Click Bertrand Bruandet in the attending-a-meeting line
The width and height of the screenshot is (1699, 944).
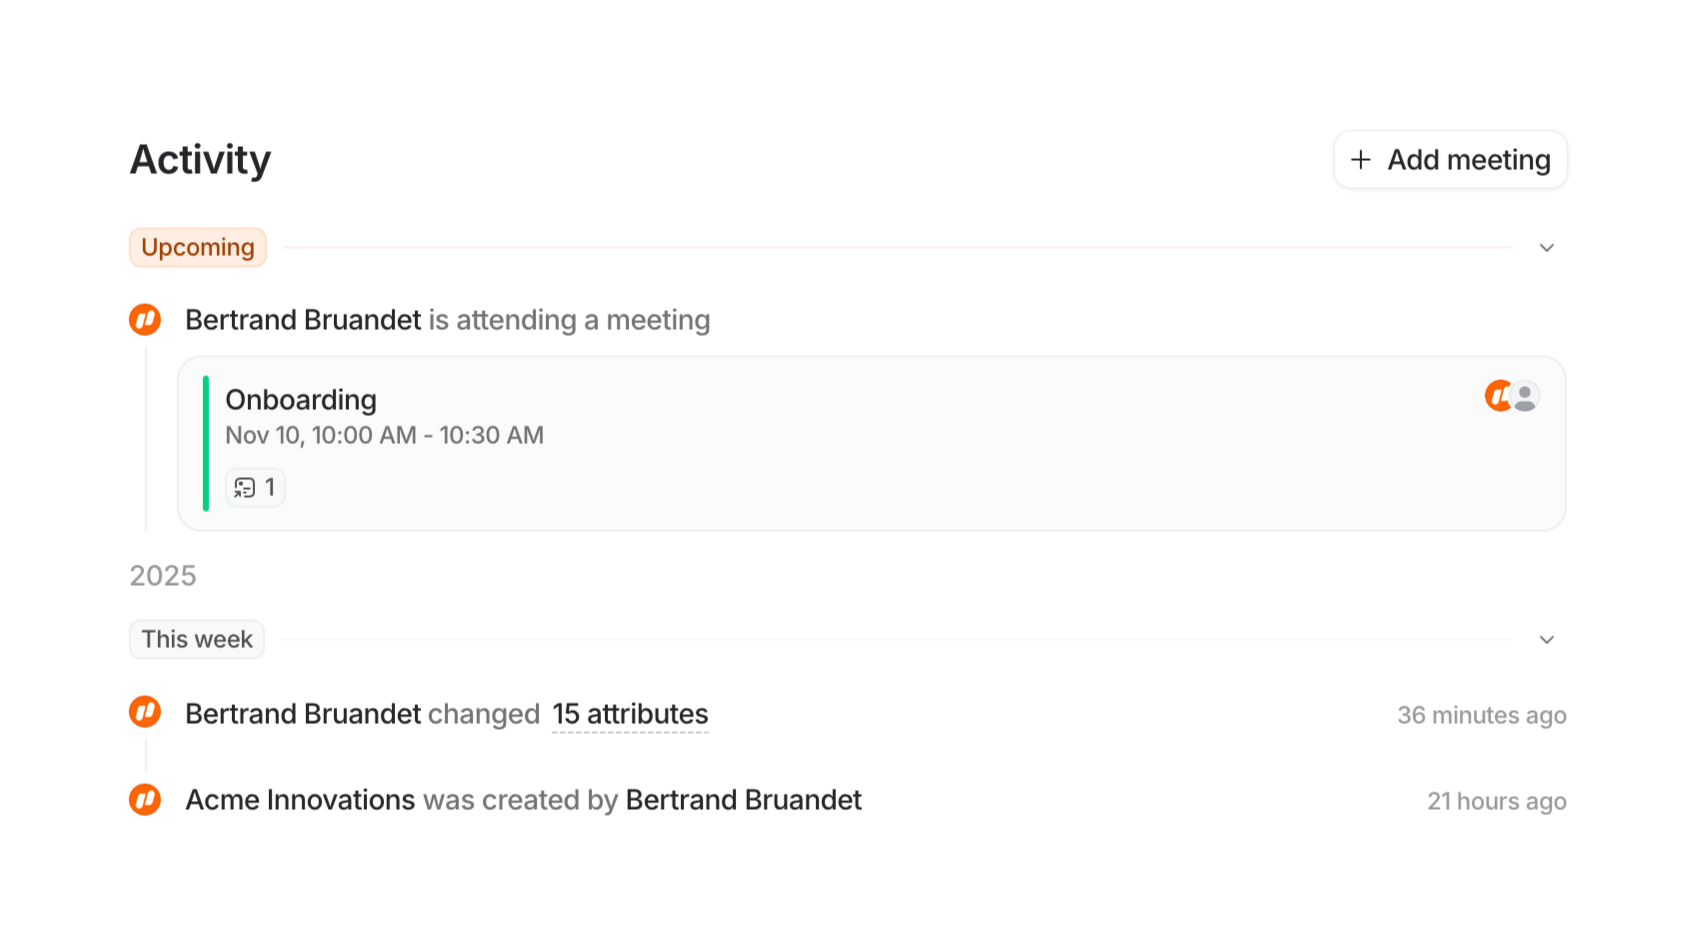(303, 320)
